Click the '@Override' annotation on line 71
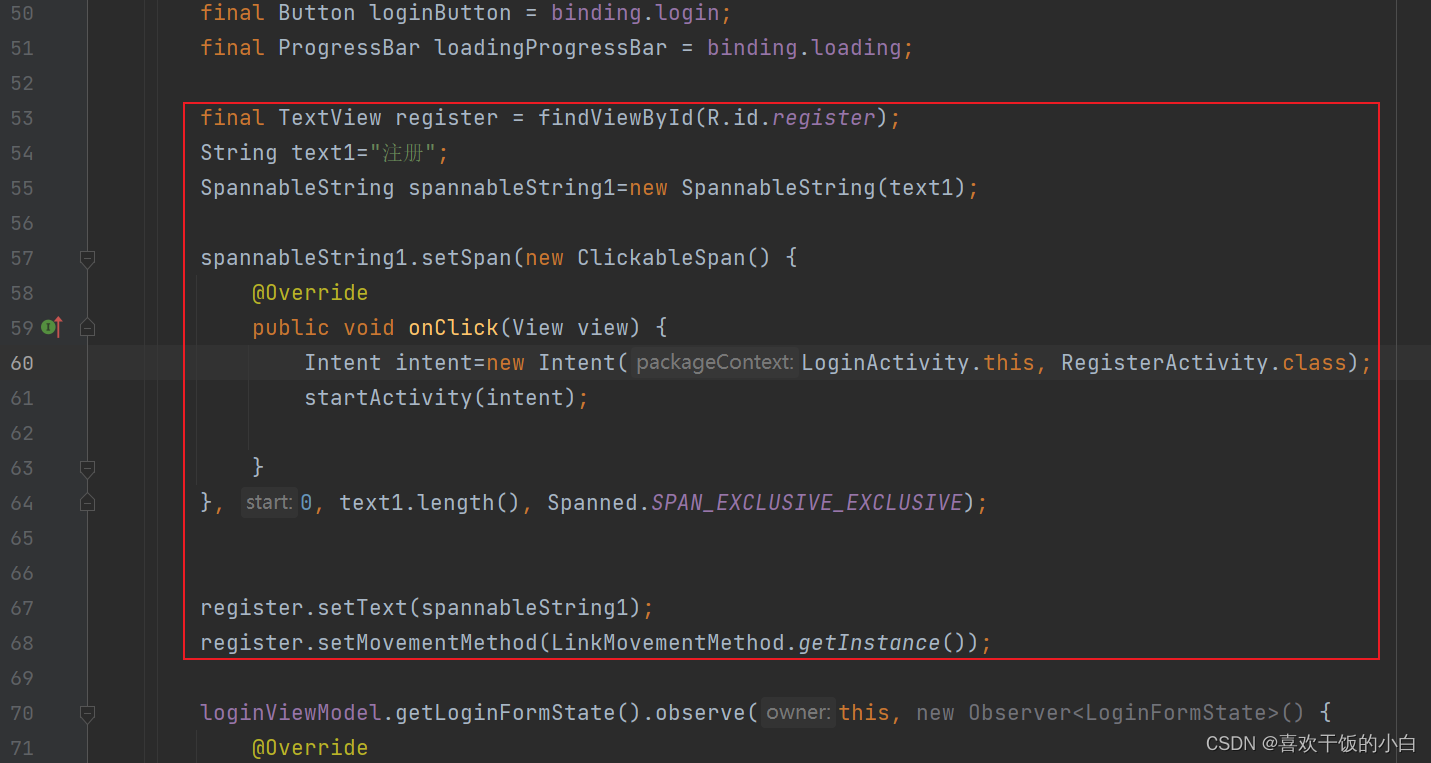1431x763 pixels. [310, 748]
